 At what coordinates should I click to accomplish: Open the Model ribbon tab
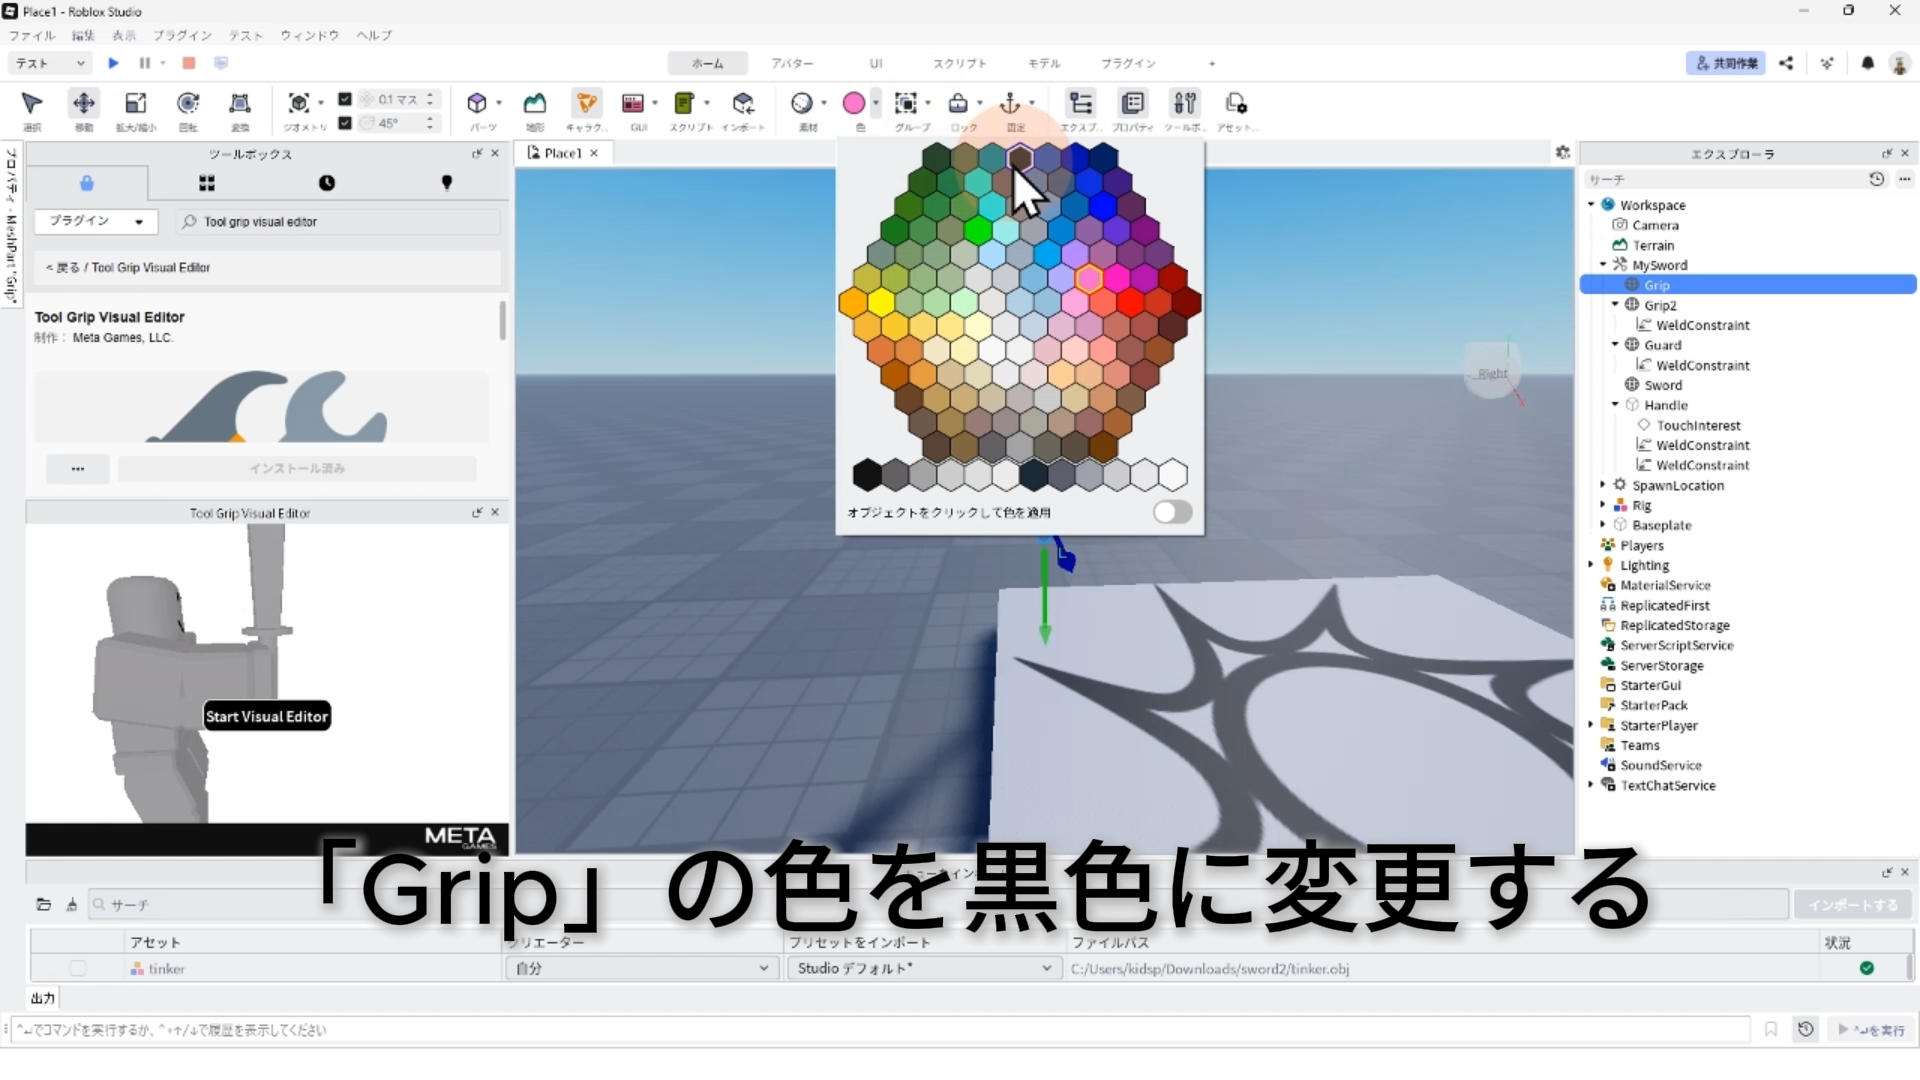(x=1043, y=63)
